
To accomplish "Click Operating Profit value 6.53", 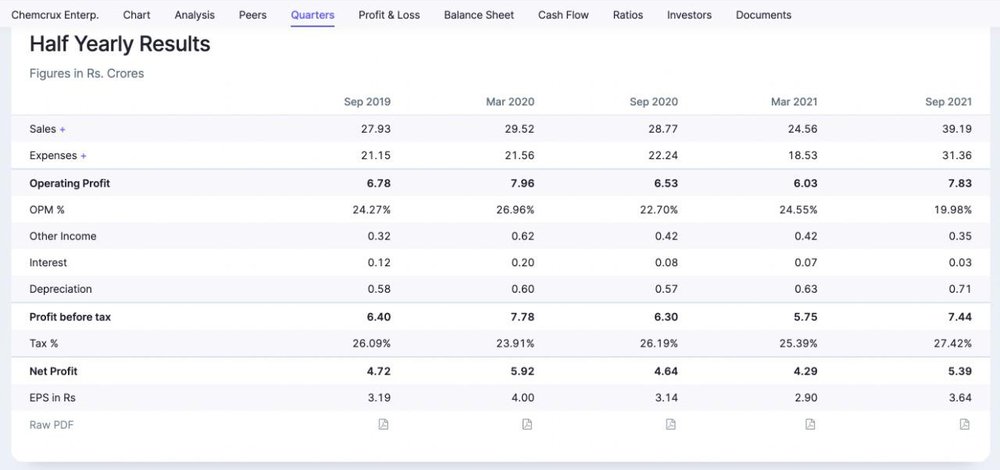I will click(x=666, y=183).
